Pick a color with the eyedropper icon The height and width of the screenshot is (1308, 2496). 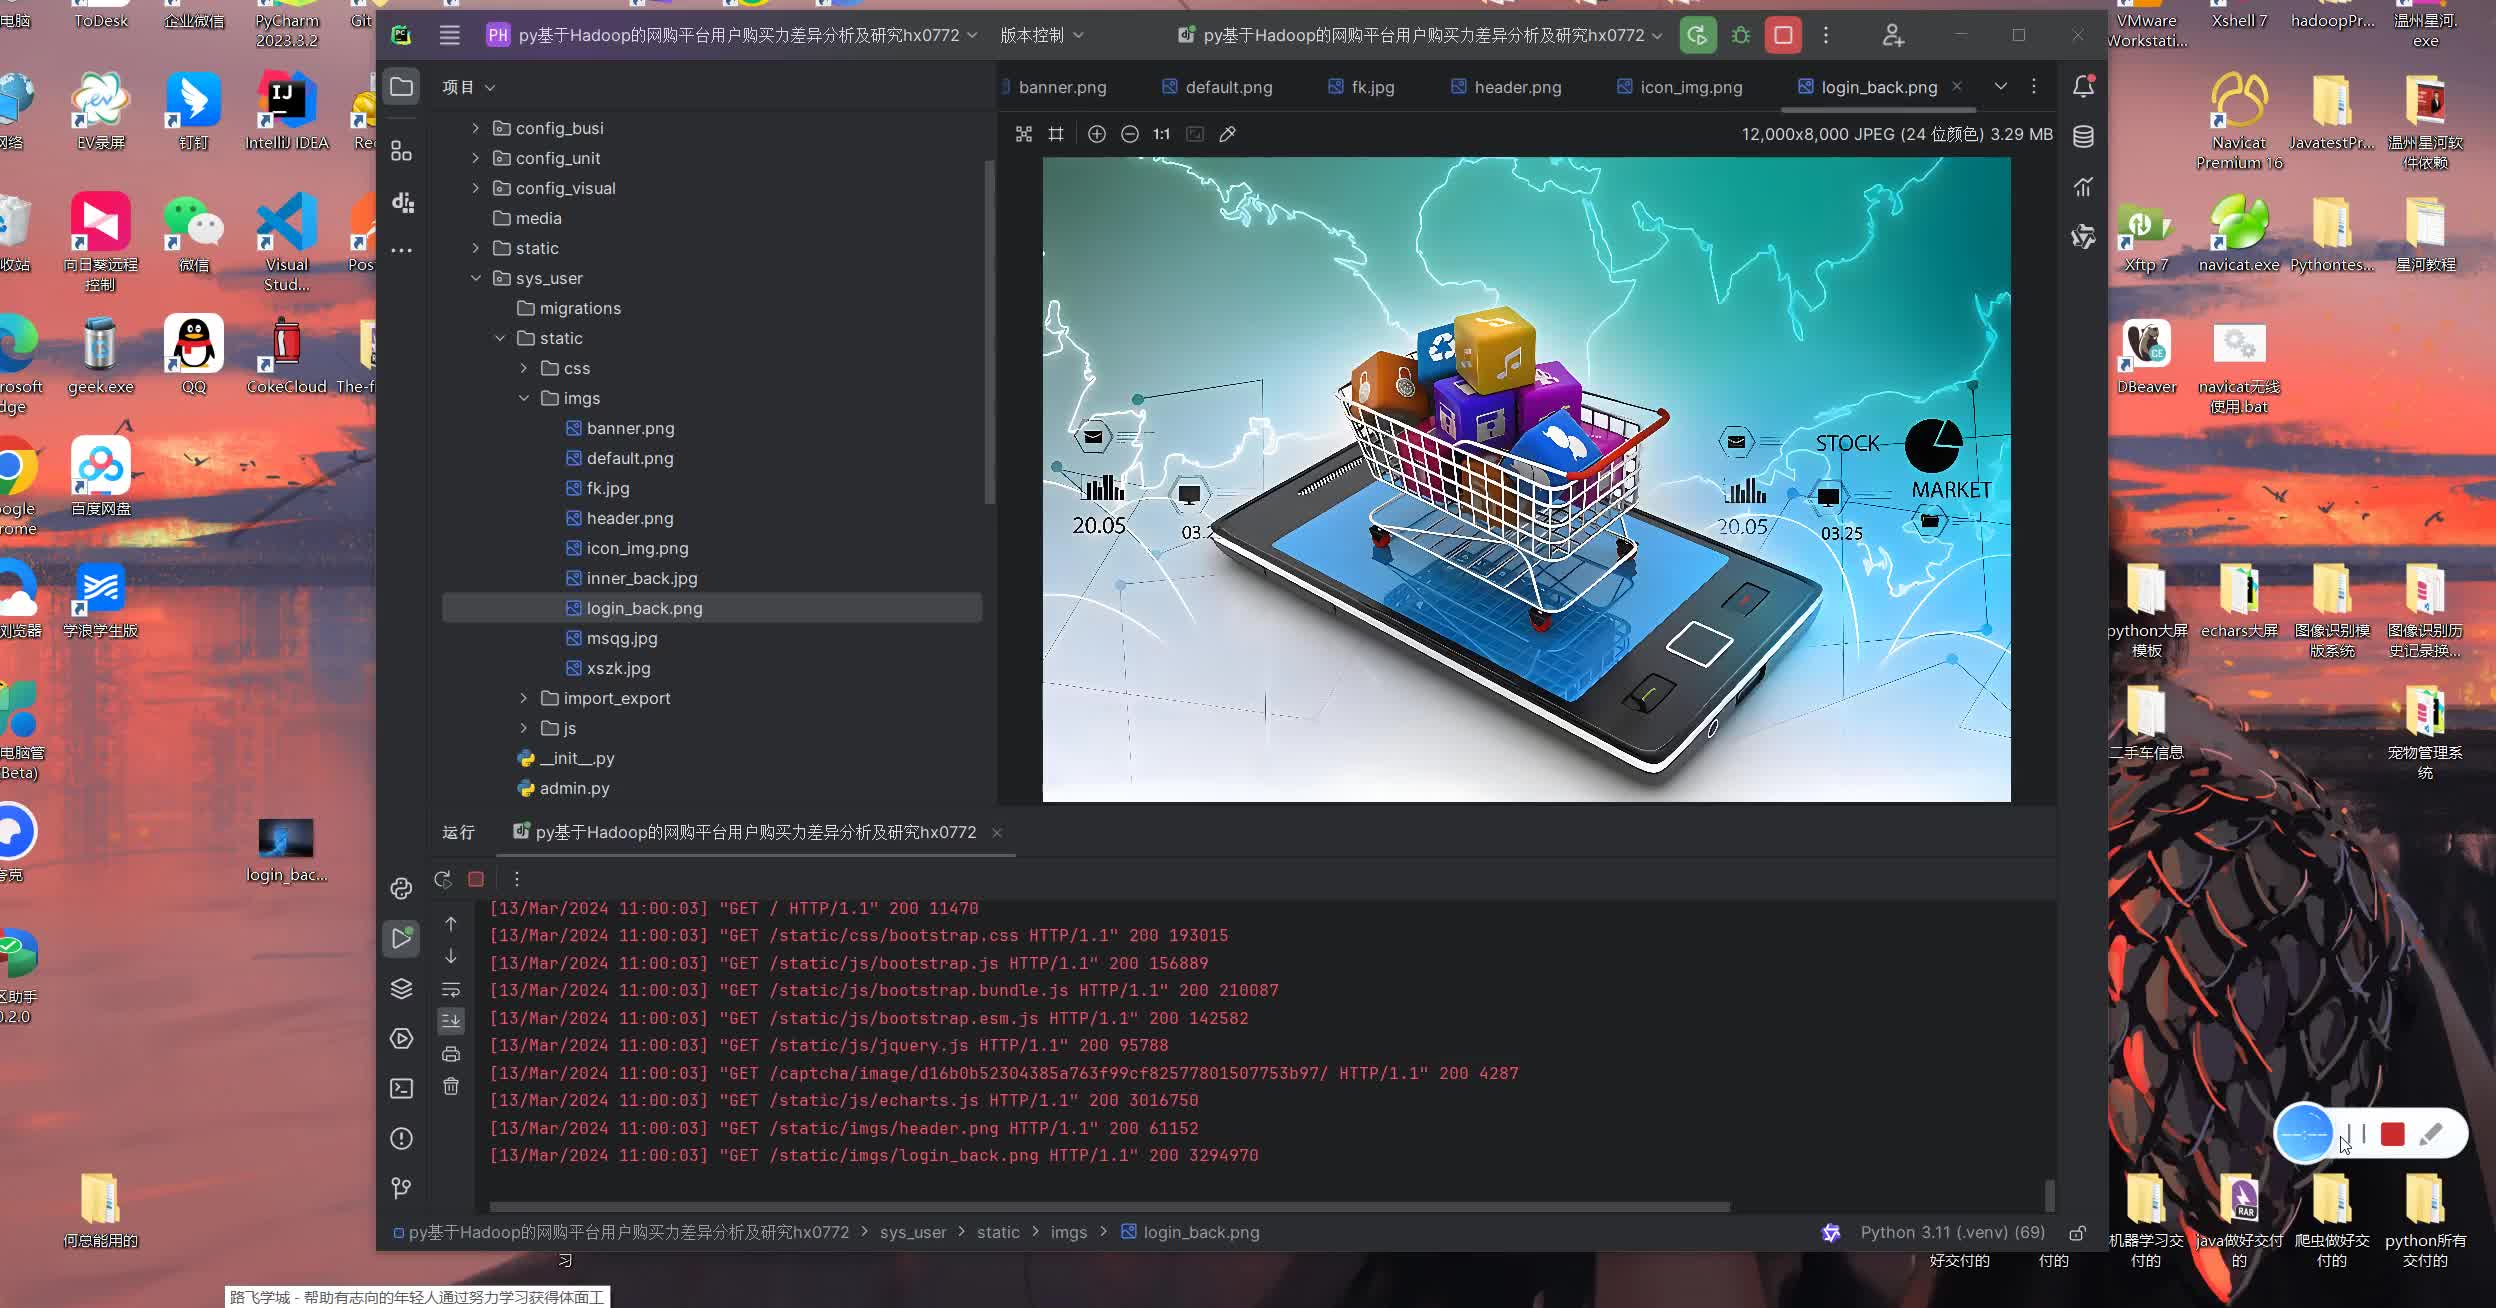pyautogui.click(x=1228, y=134)
